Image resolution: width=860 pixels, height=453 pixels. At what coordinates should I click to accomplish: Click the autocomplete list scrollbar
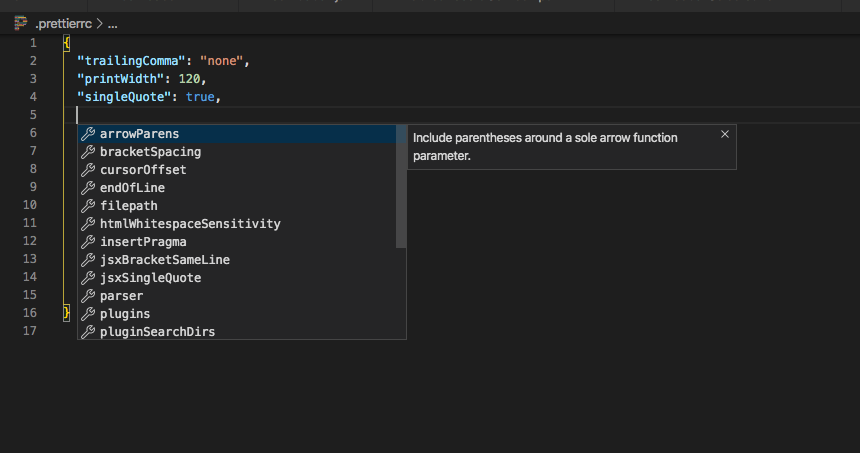point(401,186)
